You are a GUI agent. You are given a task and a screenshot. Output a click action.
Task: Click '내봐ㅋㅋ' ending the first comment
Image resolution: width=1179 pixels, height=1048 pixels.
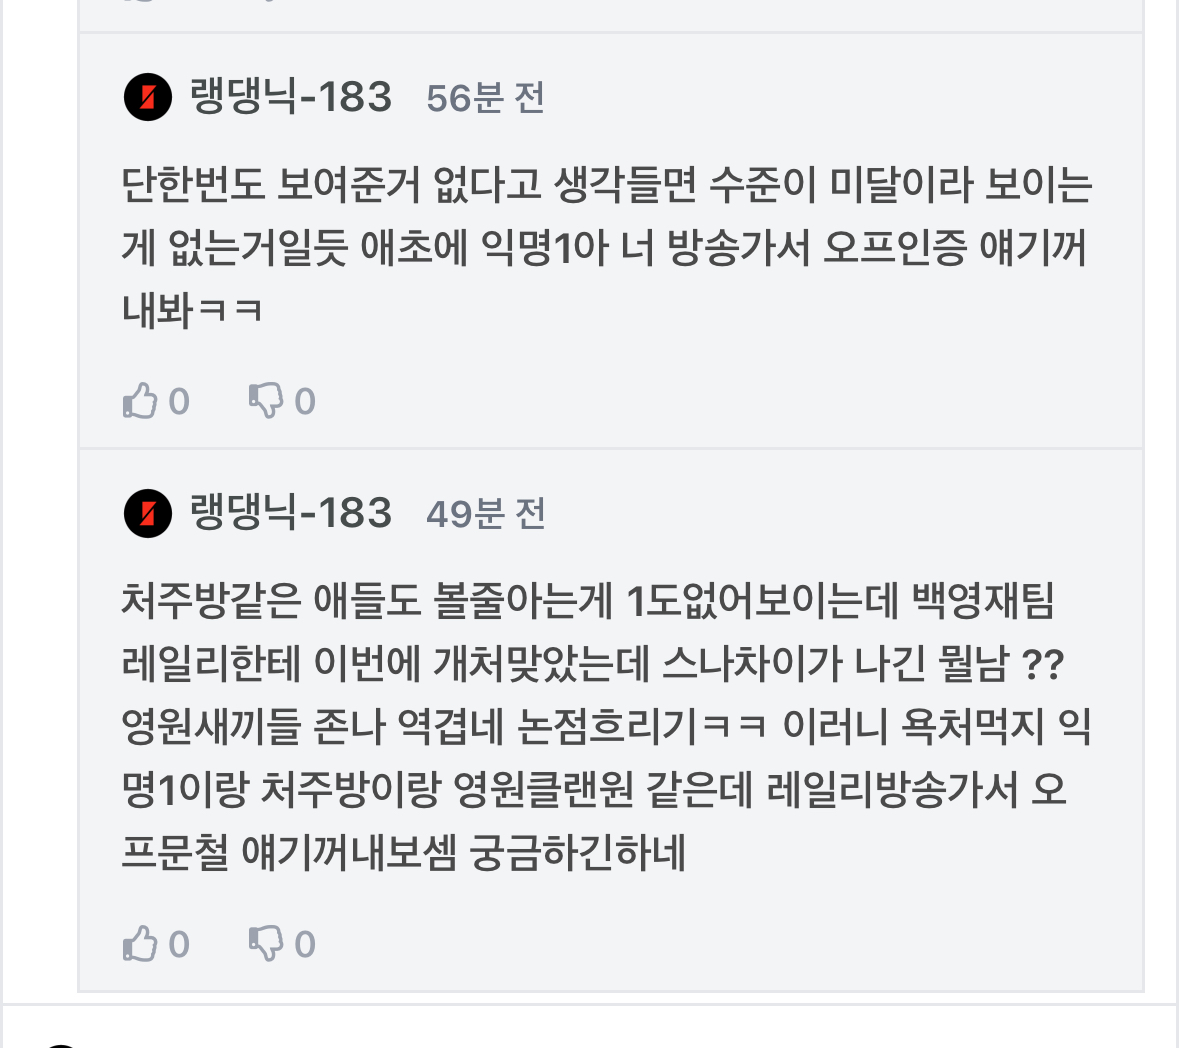tap(192, 310)
